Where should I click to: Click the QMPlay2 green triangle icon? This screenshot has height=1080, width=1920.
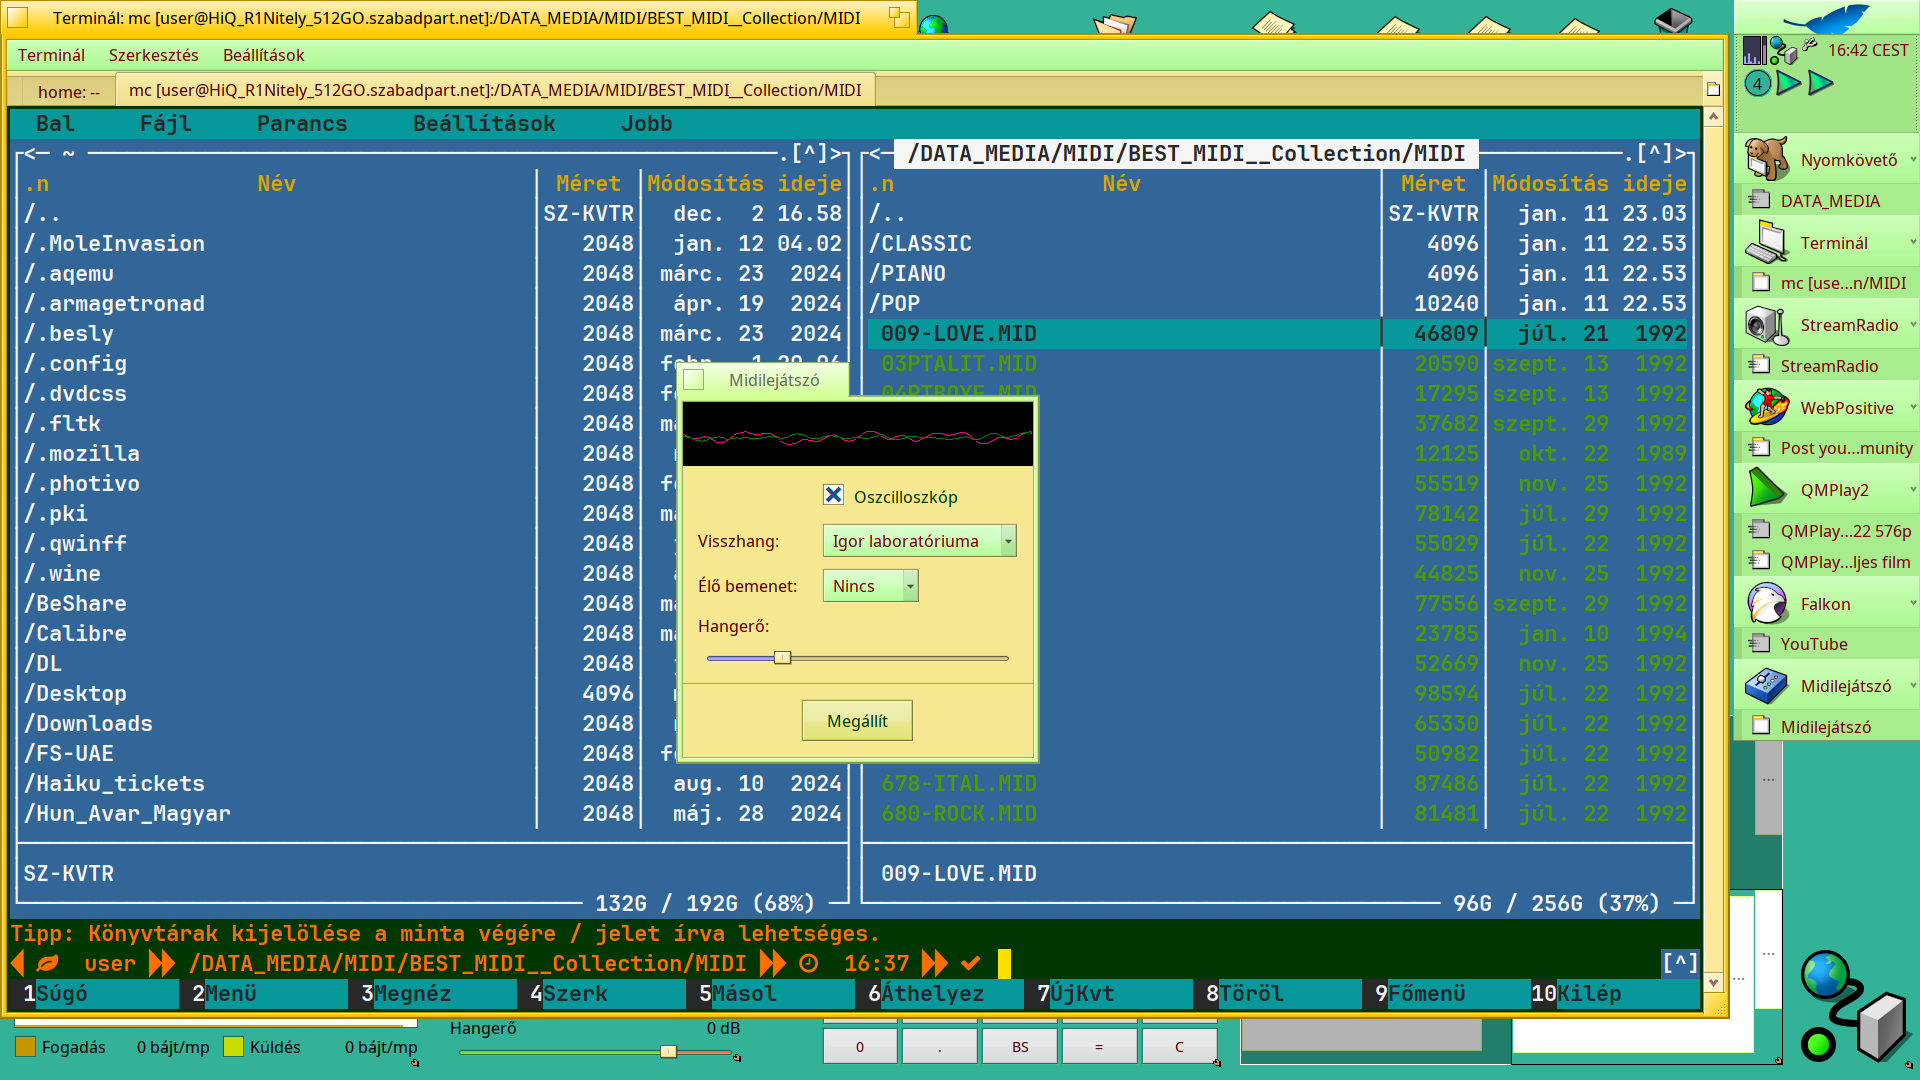pyautogui.click(x=1767, y=489)
